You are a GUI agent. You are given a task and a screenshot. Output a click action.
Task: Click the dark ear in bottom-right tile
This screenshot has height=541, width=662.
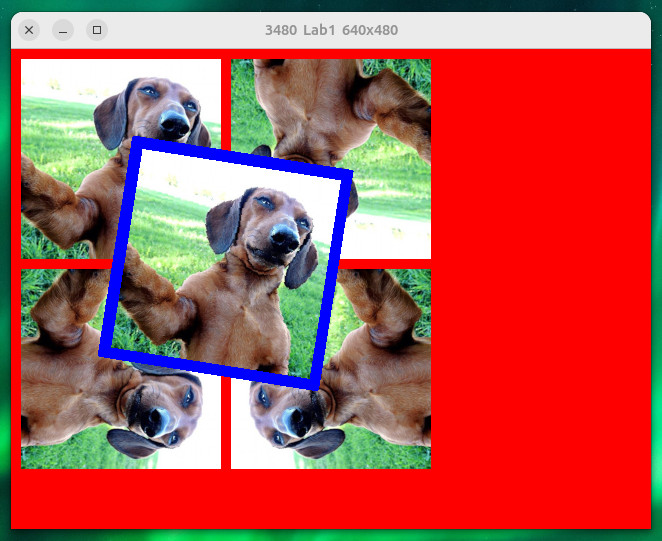[x=318, y=442]
